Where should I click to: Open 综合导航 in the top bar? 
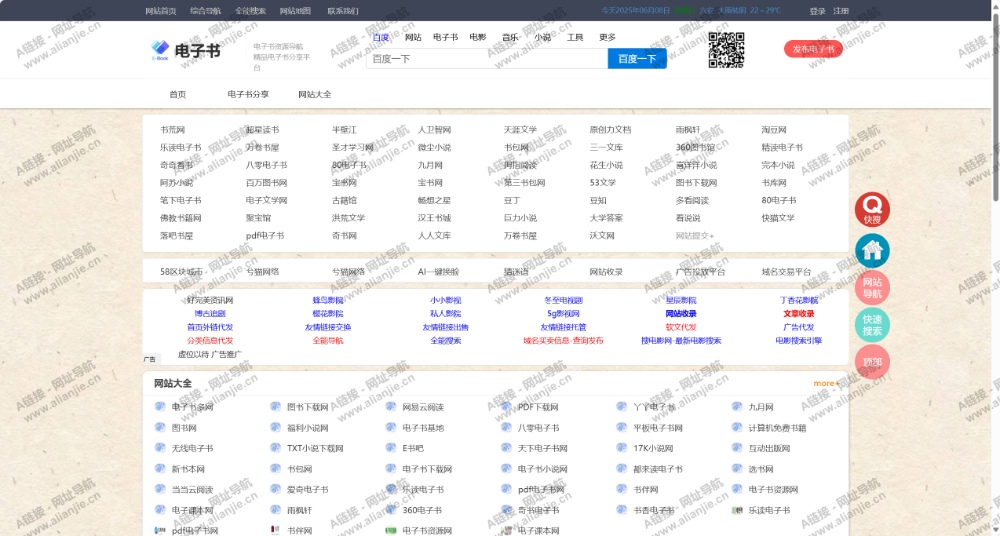click(x=205, y=11)
